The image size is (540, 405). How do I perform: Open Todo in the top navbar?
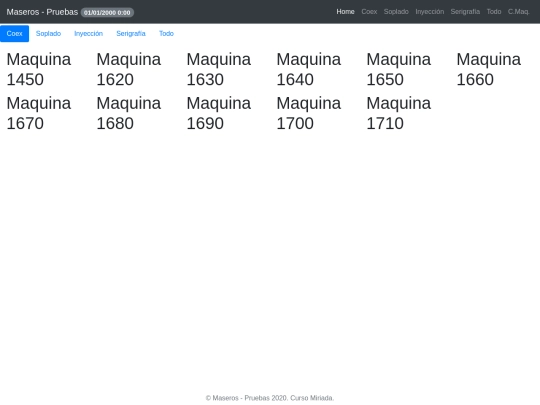(x=494, y=12)
